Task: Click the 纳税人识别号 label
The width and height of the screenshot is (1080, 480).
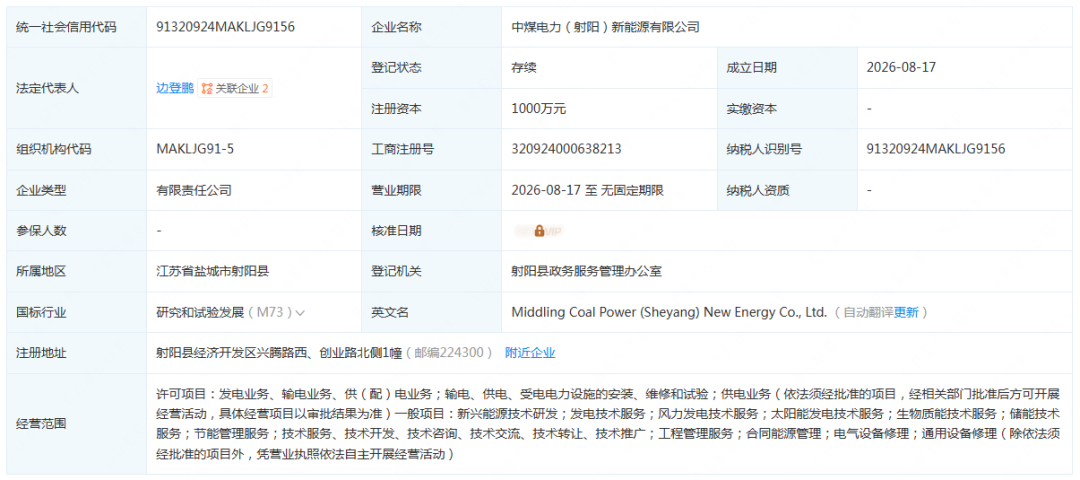Action: [x=764, y=149]
